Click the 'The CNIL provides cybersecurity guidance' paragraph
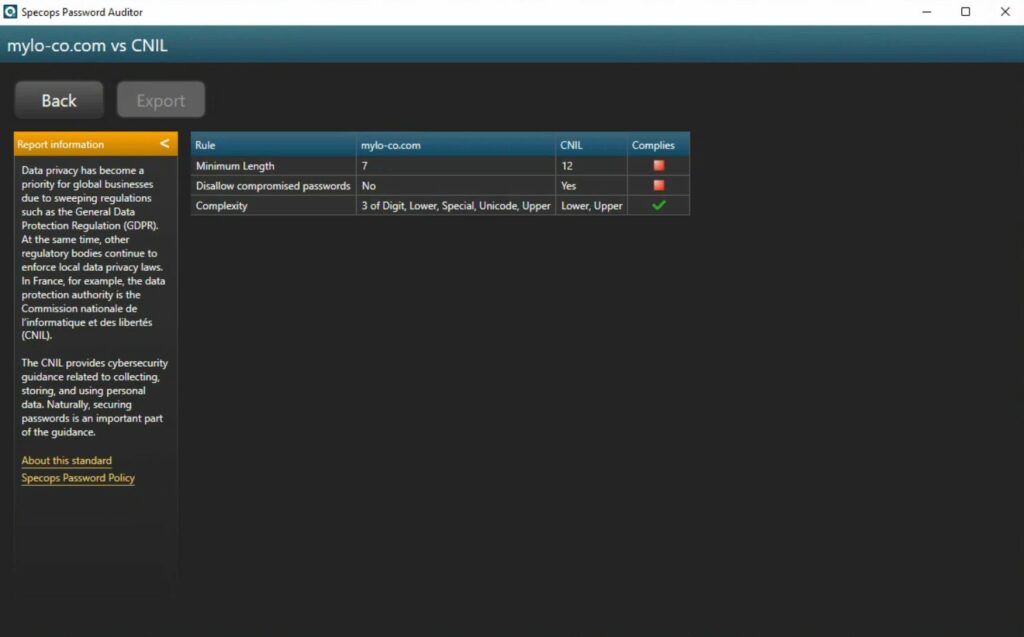The height and width of the screenshot is (637, 1024). click(95, 397)
